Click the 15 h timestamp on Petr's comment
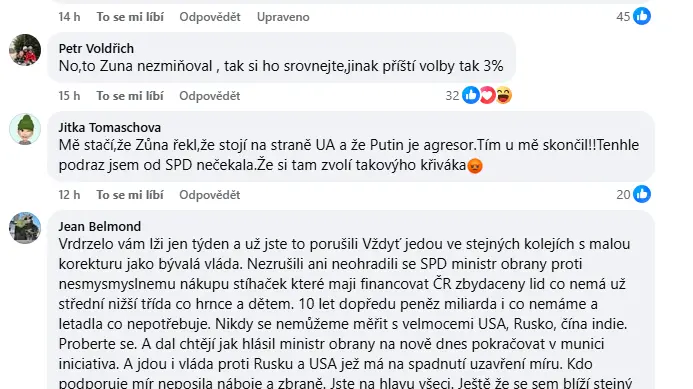Viewport: 693px width, 389px height. coord(69,95)
